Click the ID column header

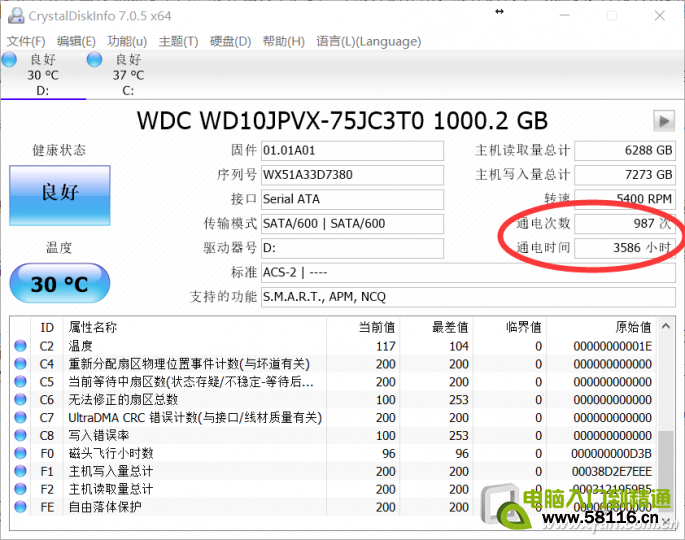point(47,327)
